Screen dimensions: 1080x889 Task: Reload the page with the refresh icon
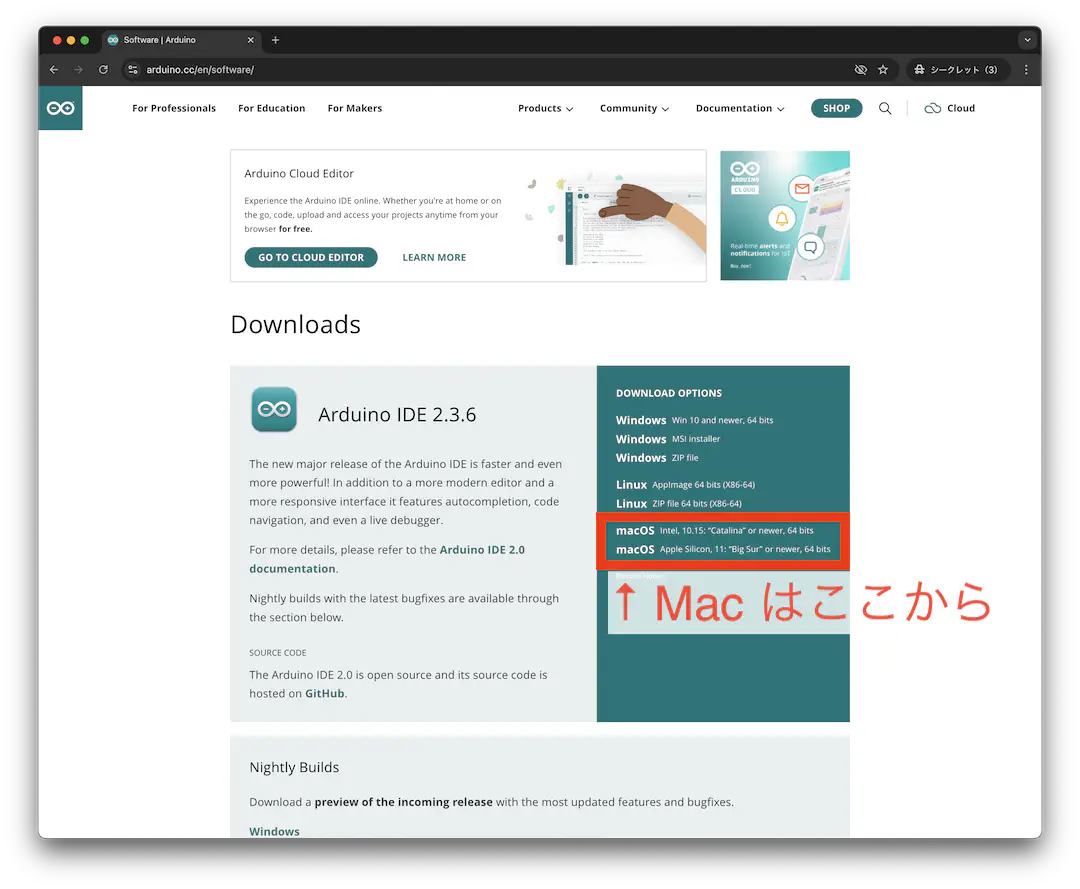coord(103,70)
